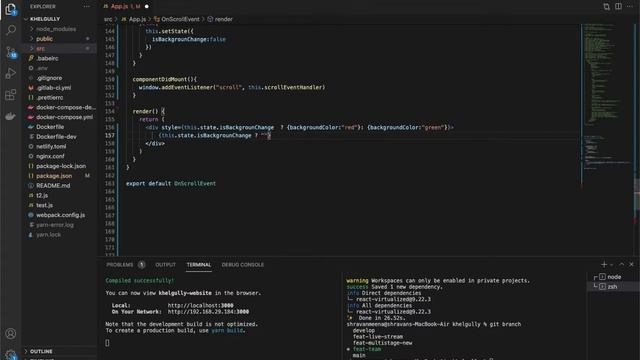This screenshot has width=640, height=360.
Task: Open the localhost:3000 link in terminal
Action: 200,305
